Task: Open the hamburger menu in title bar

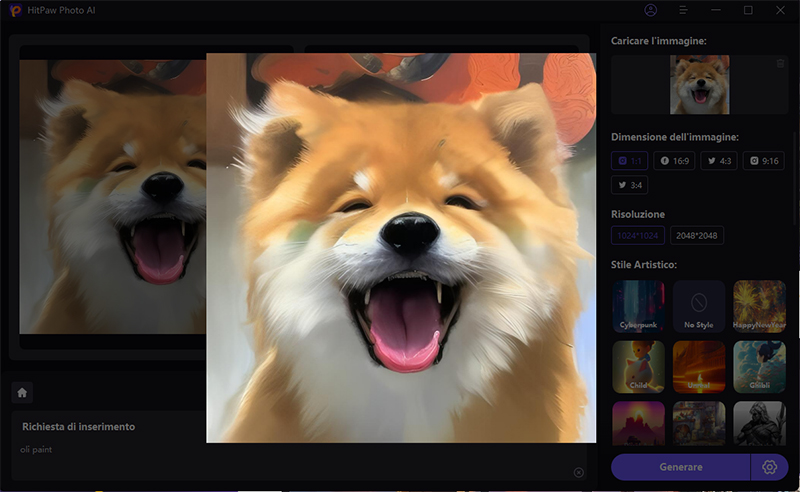Action: click(x=683, y=10)
